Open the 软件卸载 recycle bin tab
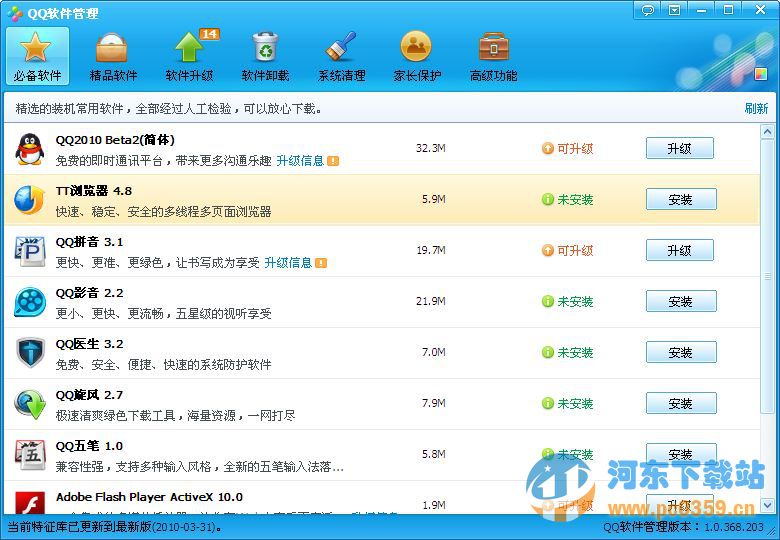 (x=265, y=56)
